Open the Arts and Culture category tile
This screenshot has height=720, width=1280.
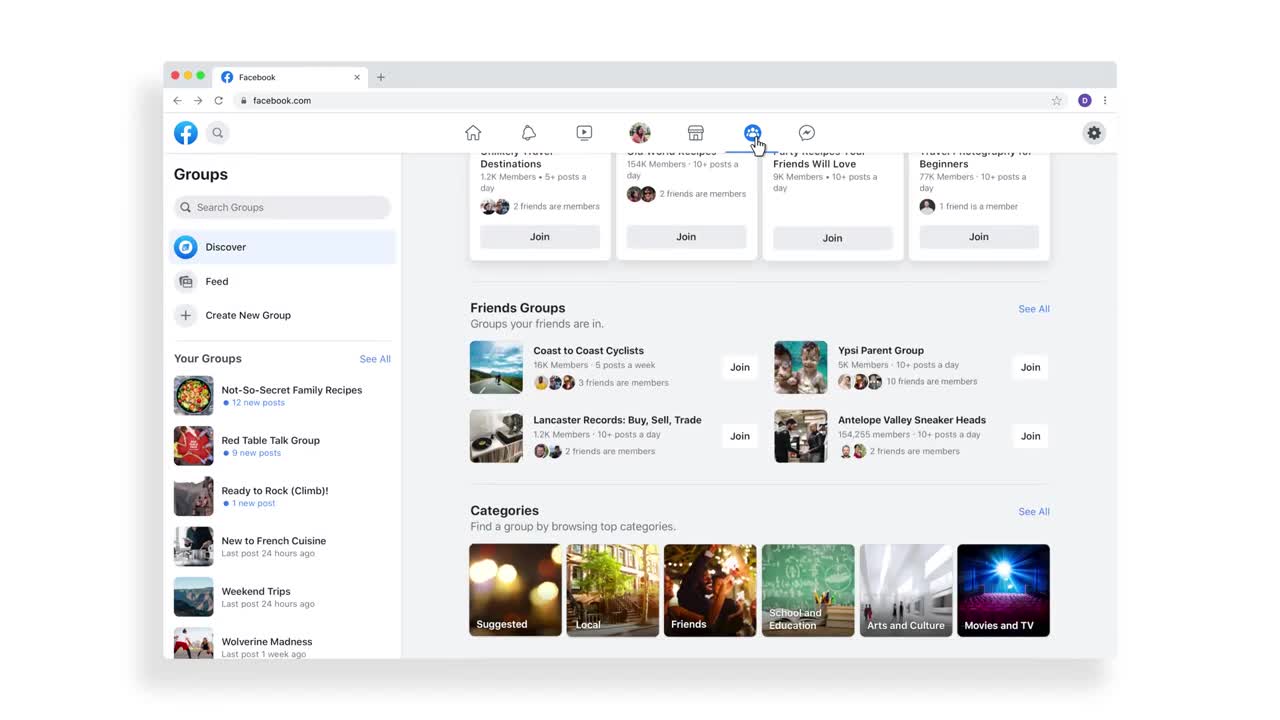906,590
